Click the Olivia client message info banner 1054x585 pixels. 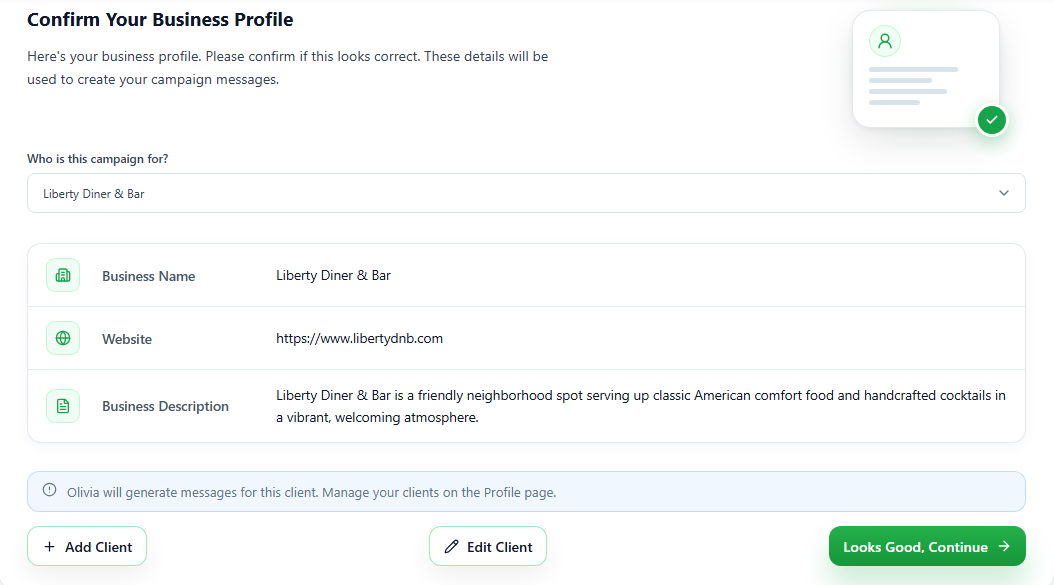(526, 492)
